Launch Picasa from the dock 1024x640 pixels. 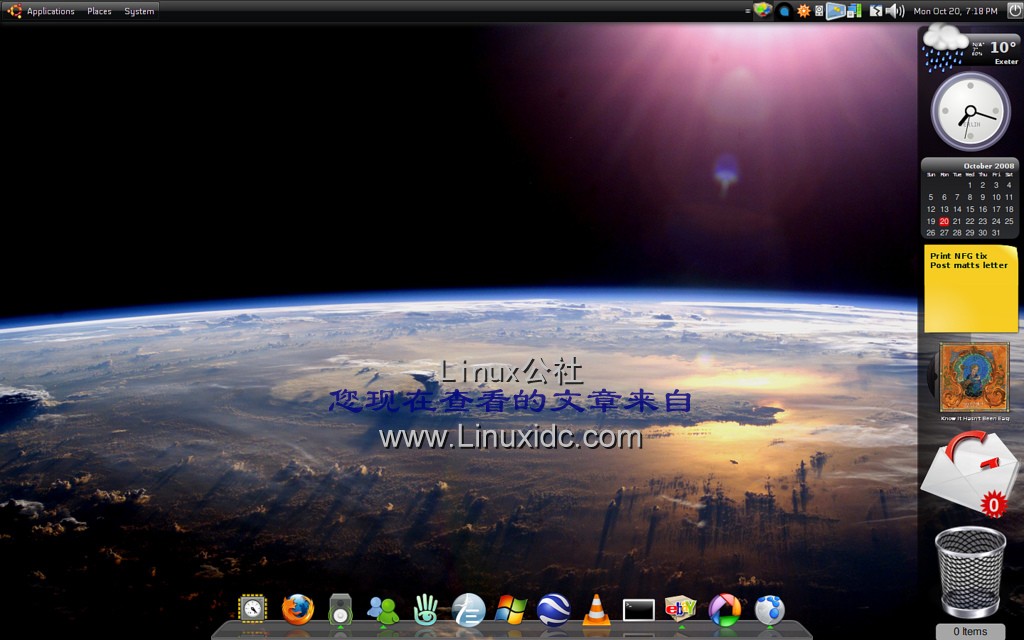725,610
